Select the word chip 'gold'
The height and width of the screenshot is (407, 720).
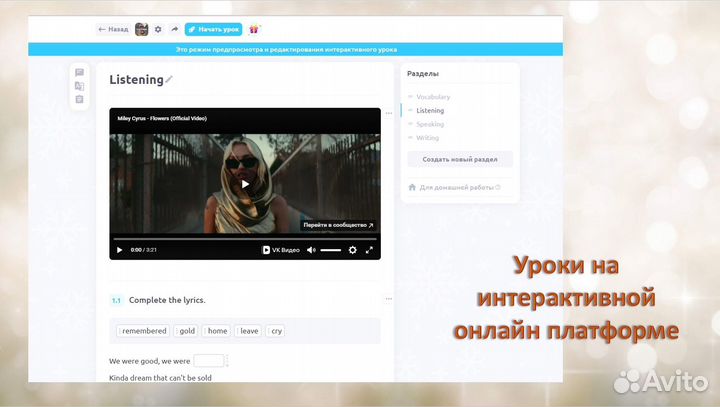coord(186,331)
